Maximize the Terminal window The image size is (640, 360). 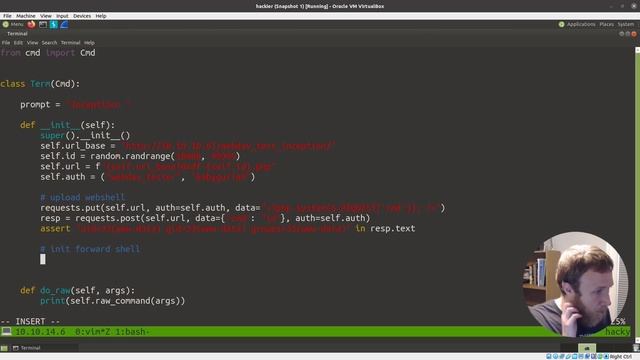628,34
